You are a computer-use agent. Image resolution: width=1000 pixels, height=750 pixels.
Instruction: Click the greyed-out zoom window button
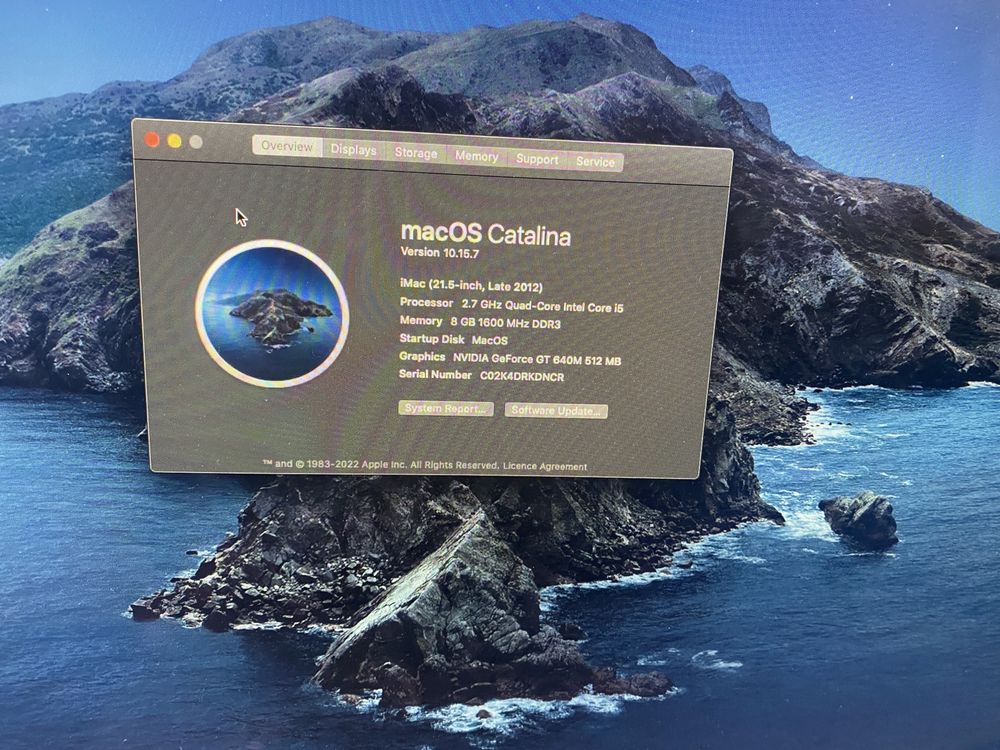[196, 142]
